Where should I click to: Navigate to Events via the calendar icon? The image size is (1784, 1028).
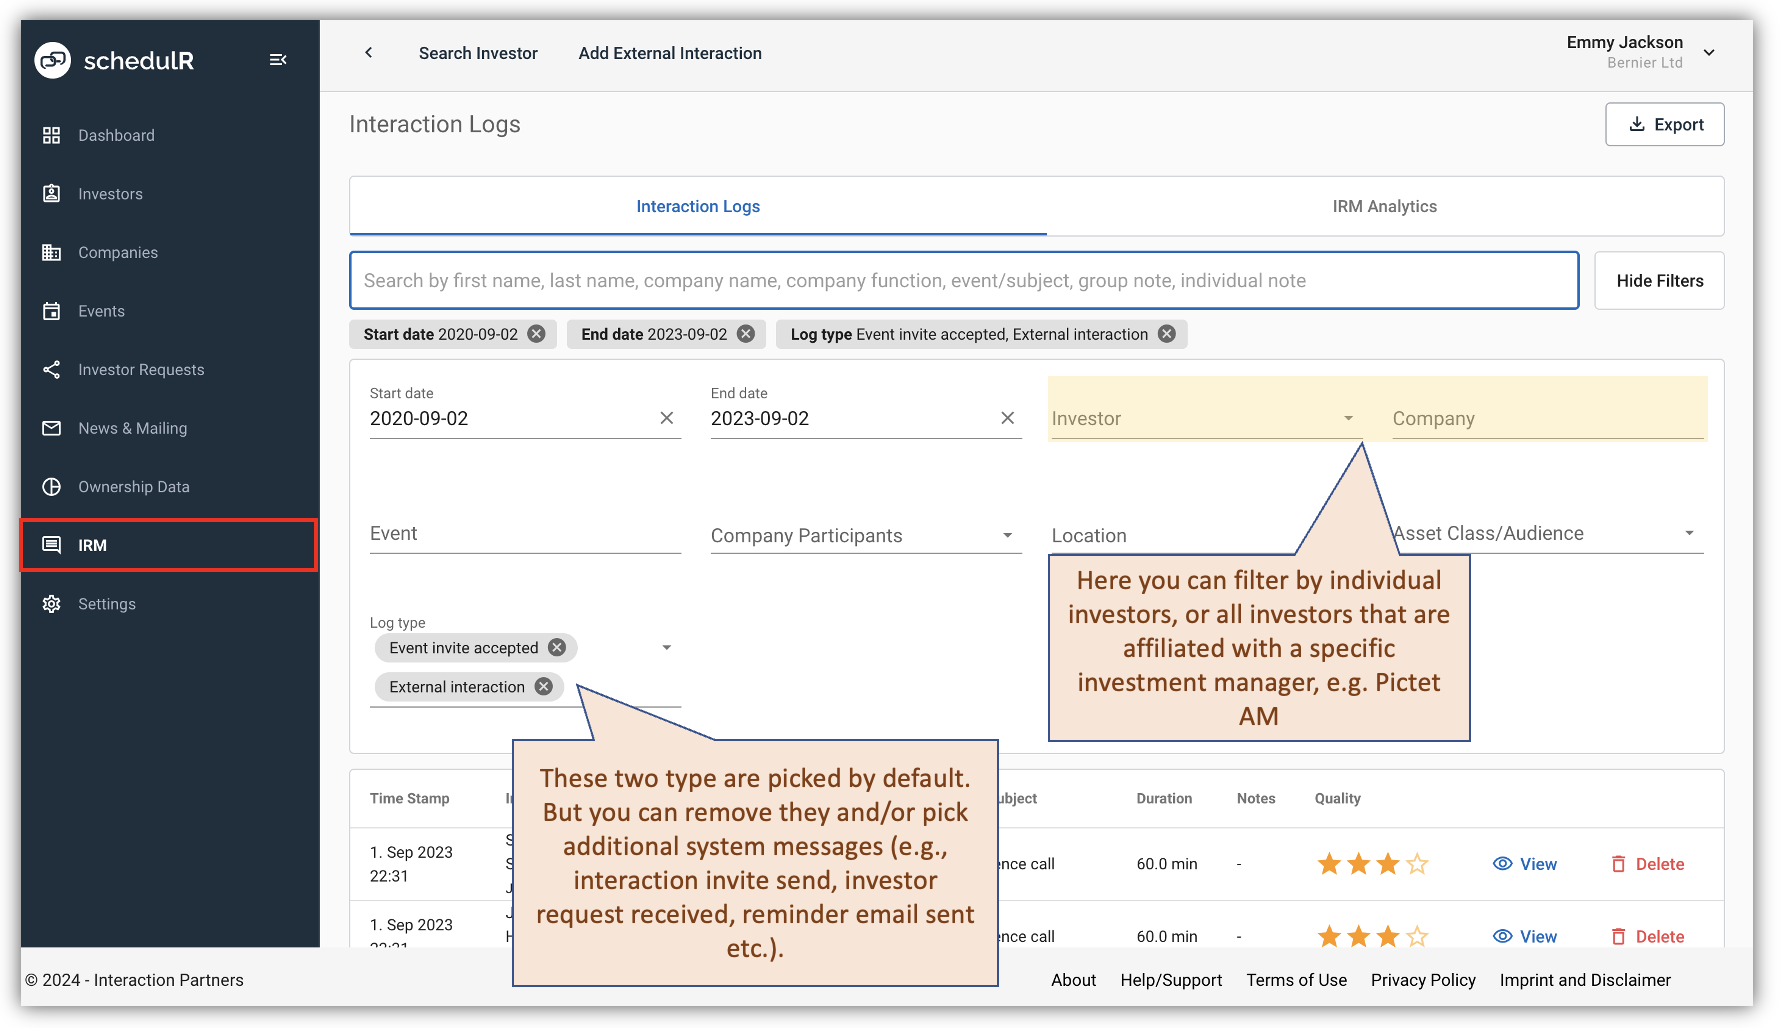(x=101, y=311)
